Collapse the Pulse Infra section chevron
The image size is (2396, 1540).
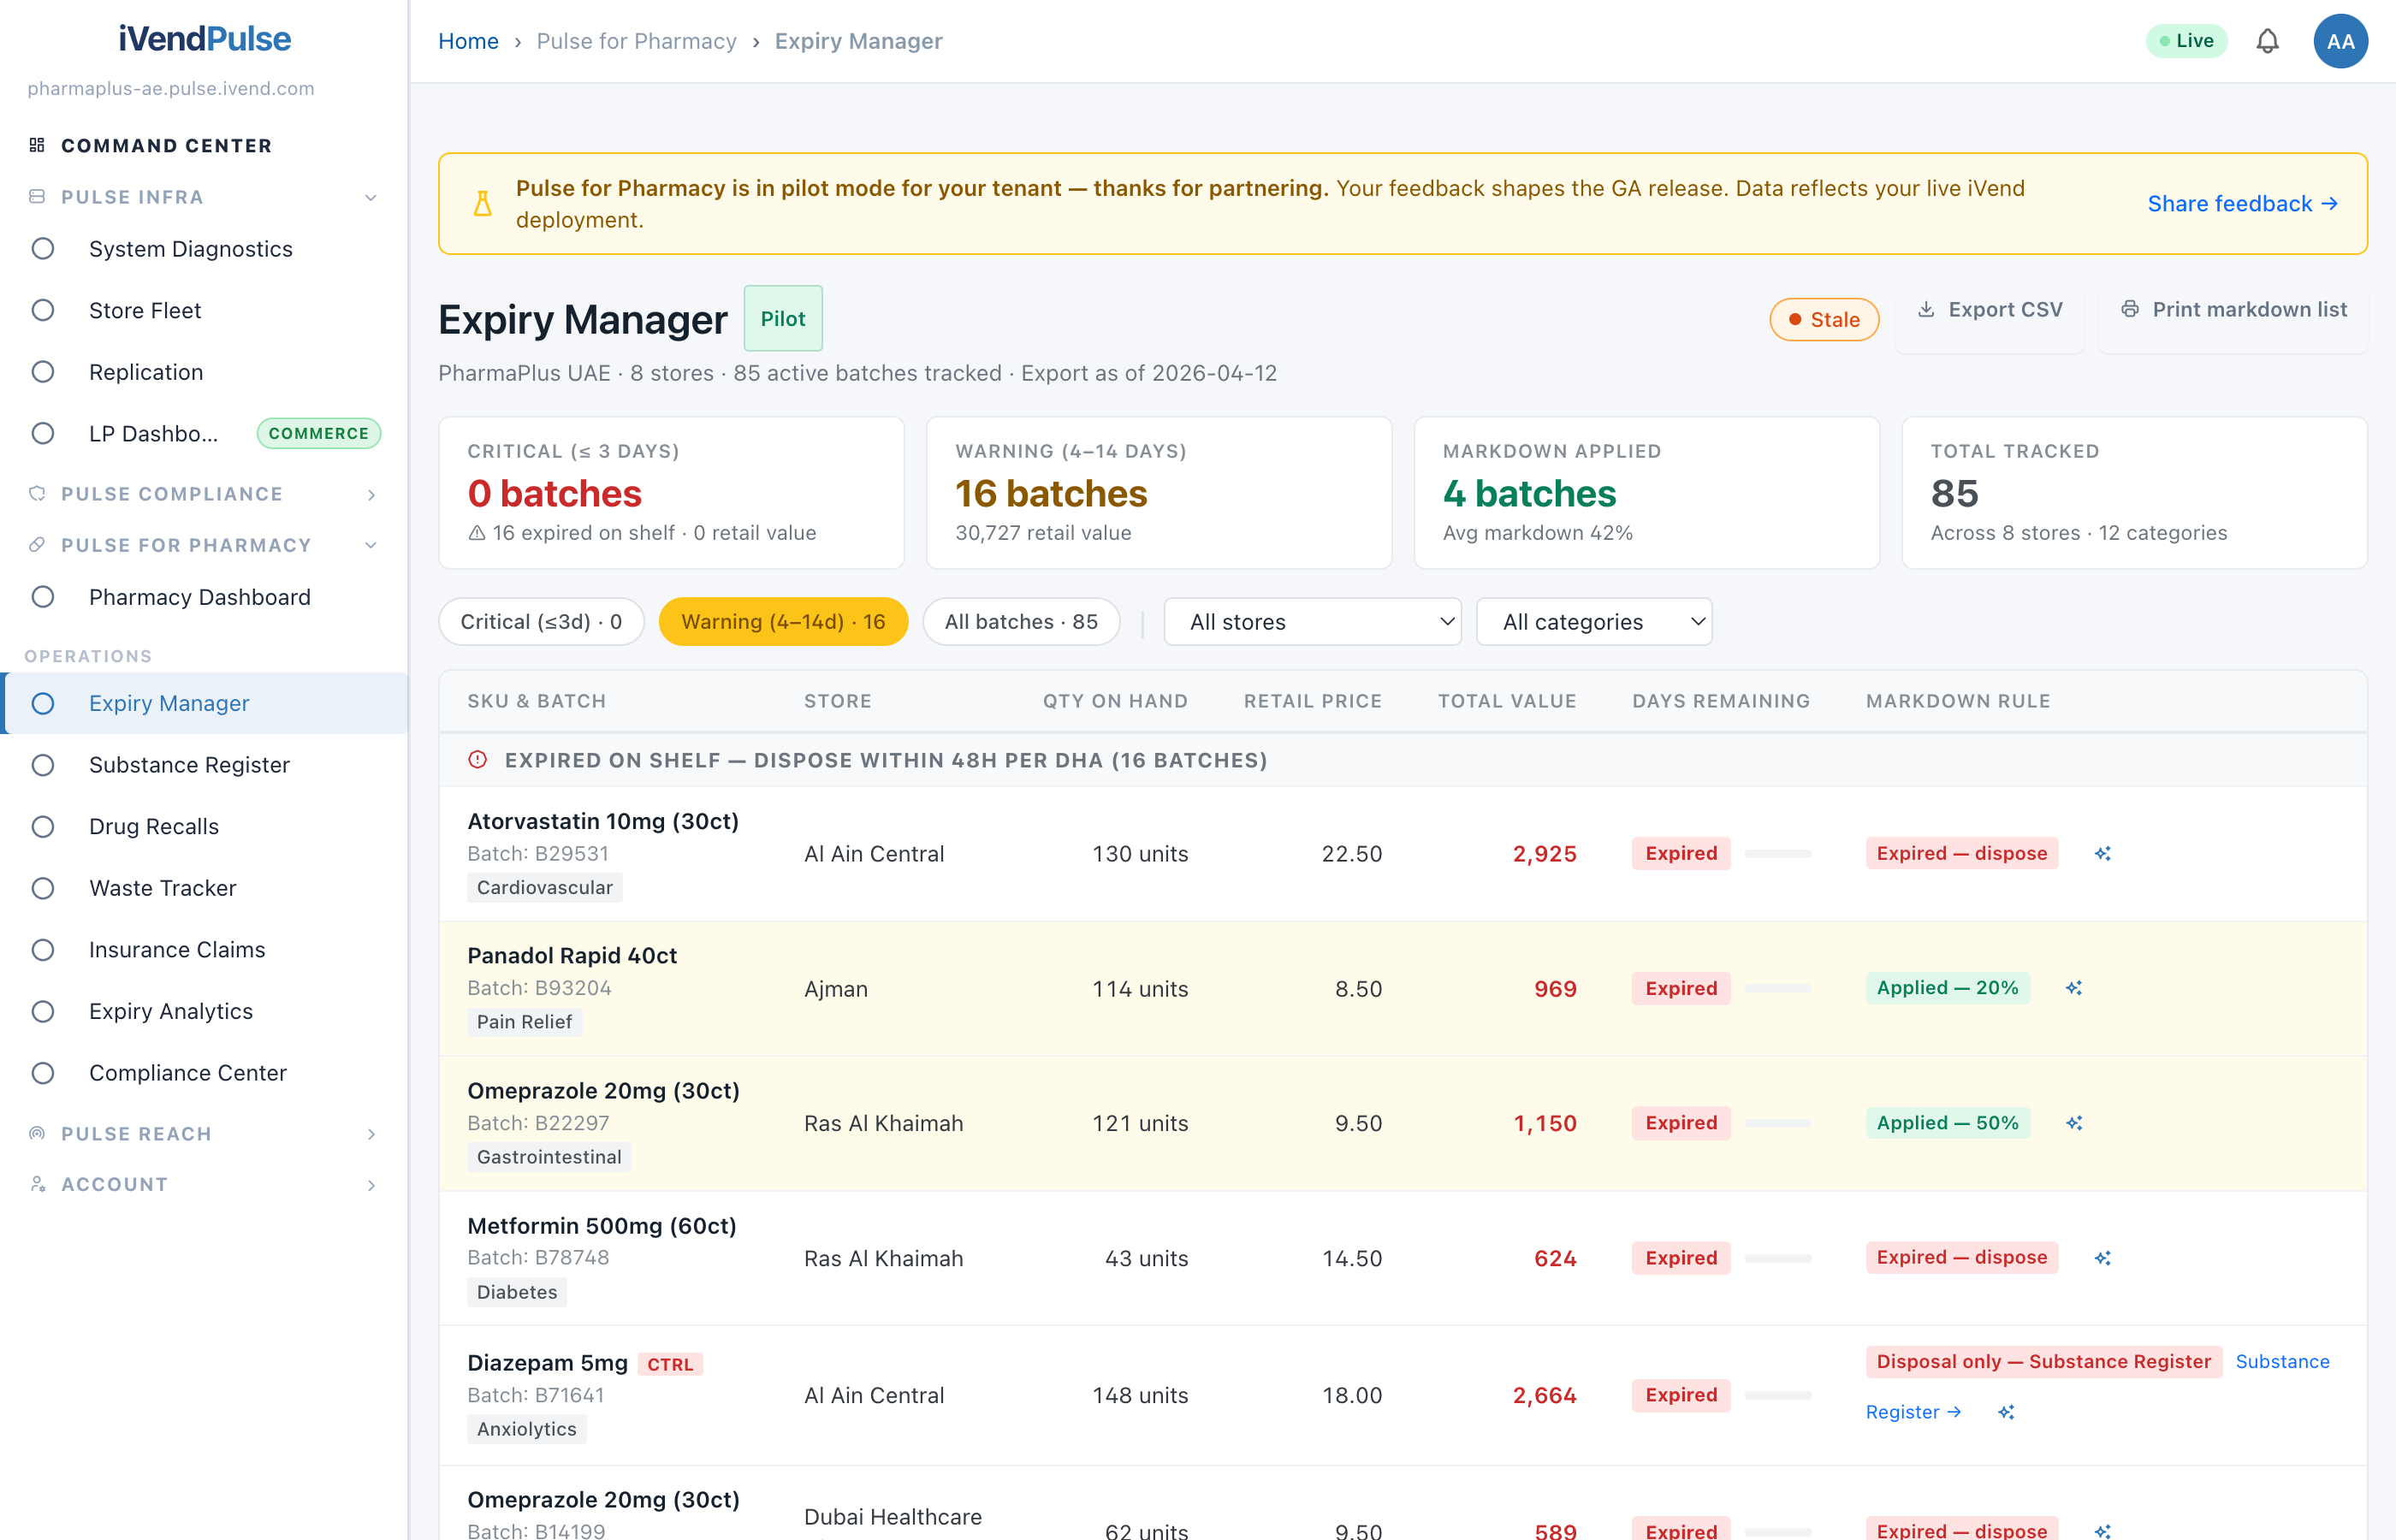(371, 197)
